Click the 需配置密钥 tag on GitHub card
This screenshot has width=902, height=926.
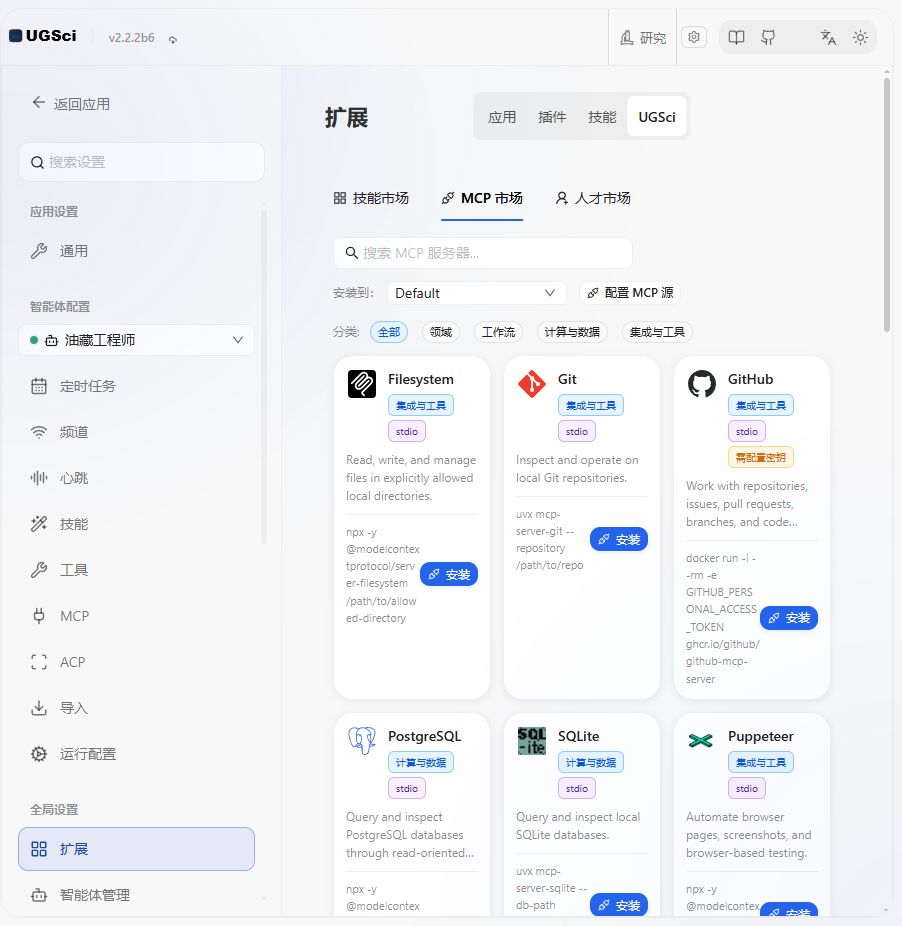(760, 457)
